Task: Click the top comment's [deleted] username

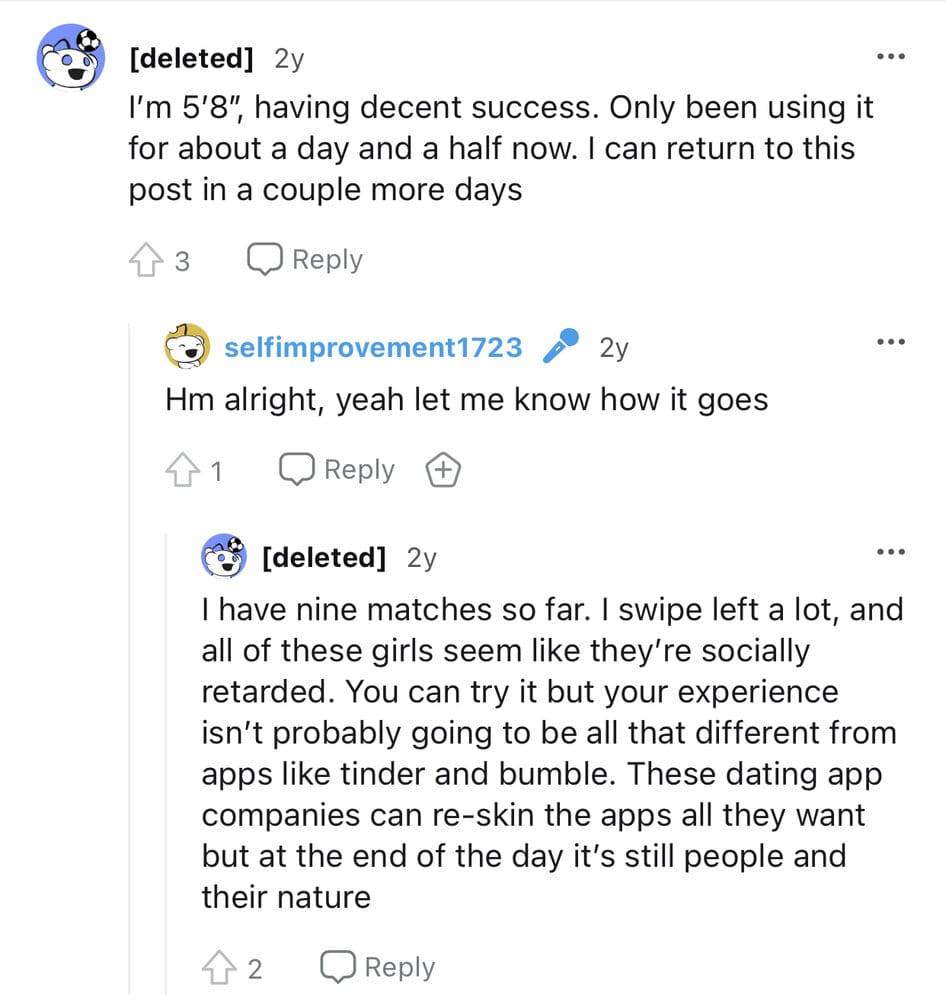Action: pyautogui.click(x=191, y=59)
